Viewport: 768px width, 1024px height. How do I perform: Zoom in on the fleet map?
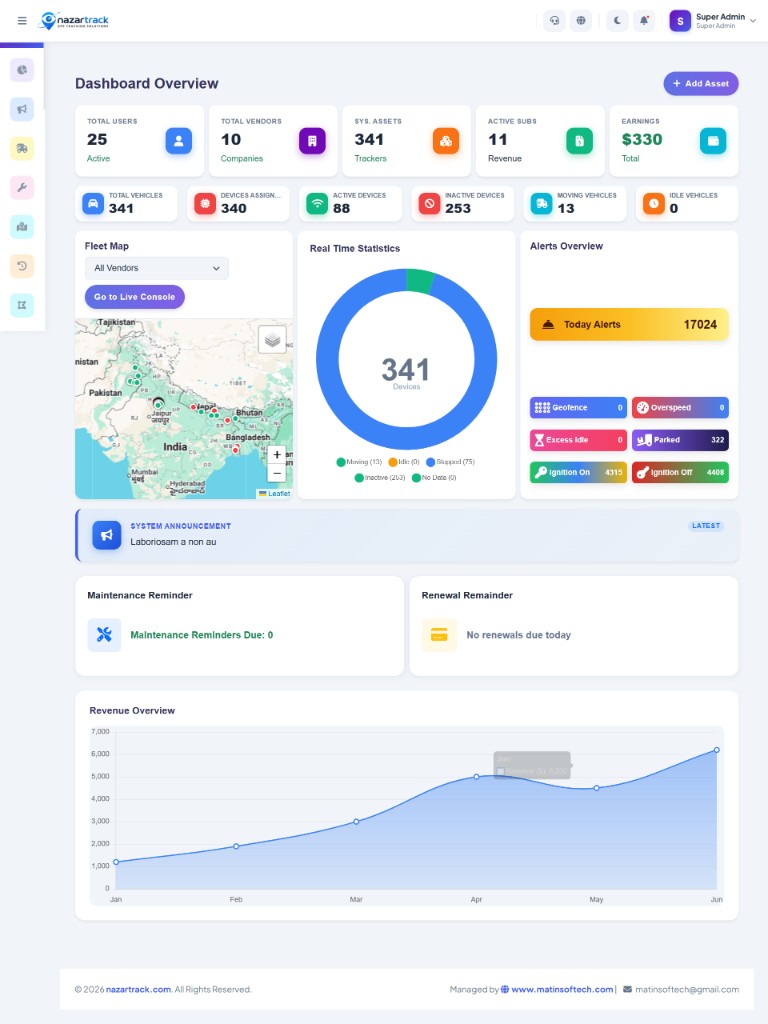(277, 455)
